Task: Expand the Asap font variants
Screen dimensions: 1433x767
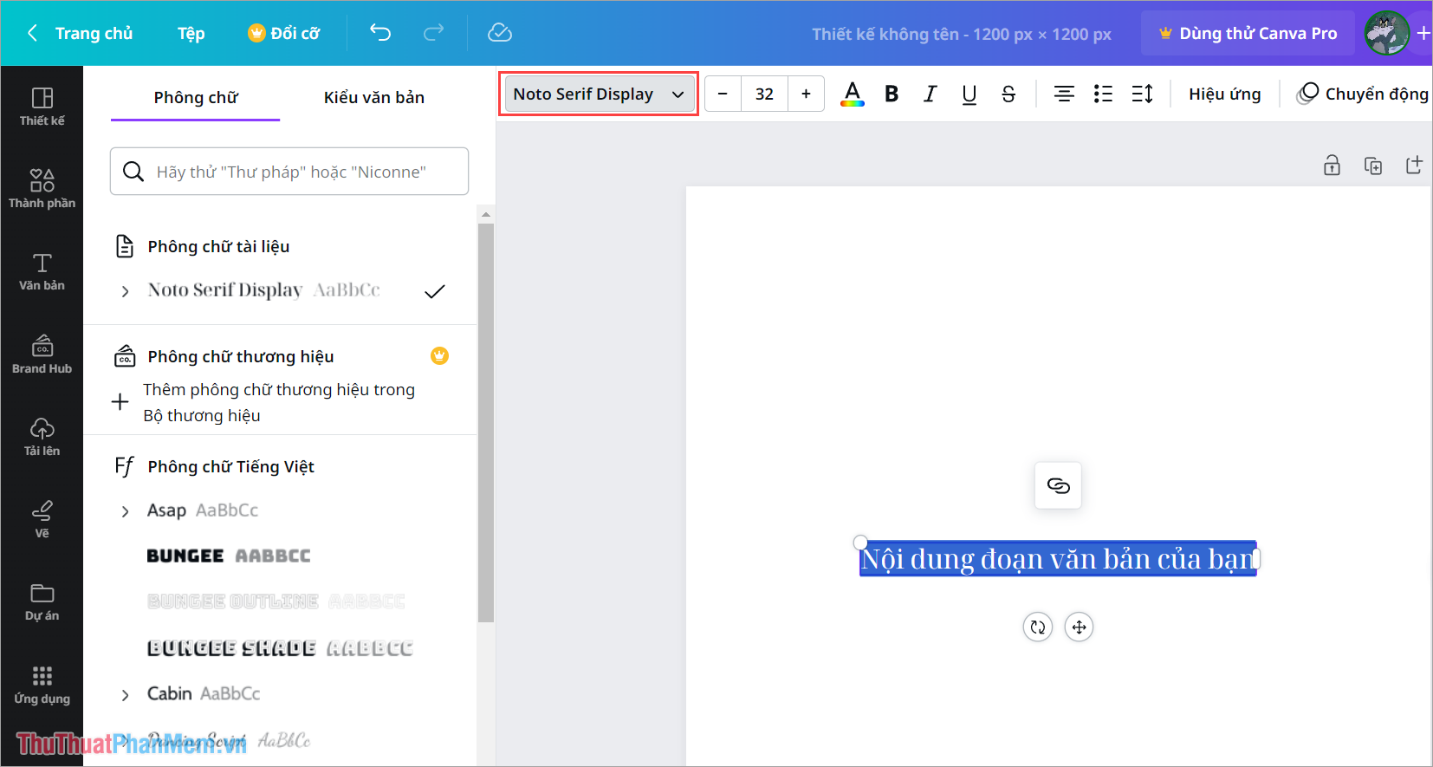Action: point(125,511)
